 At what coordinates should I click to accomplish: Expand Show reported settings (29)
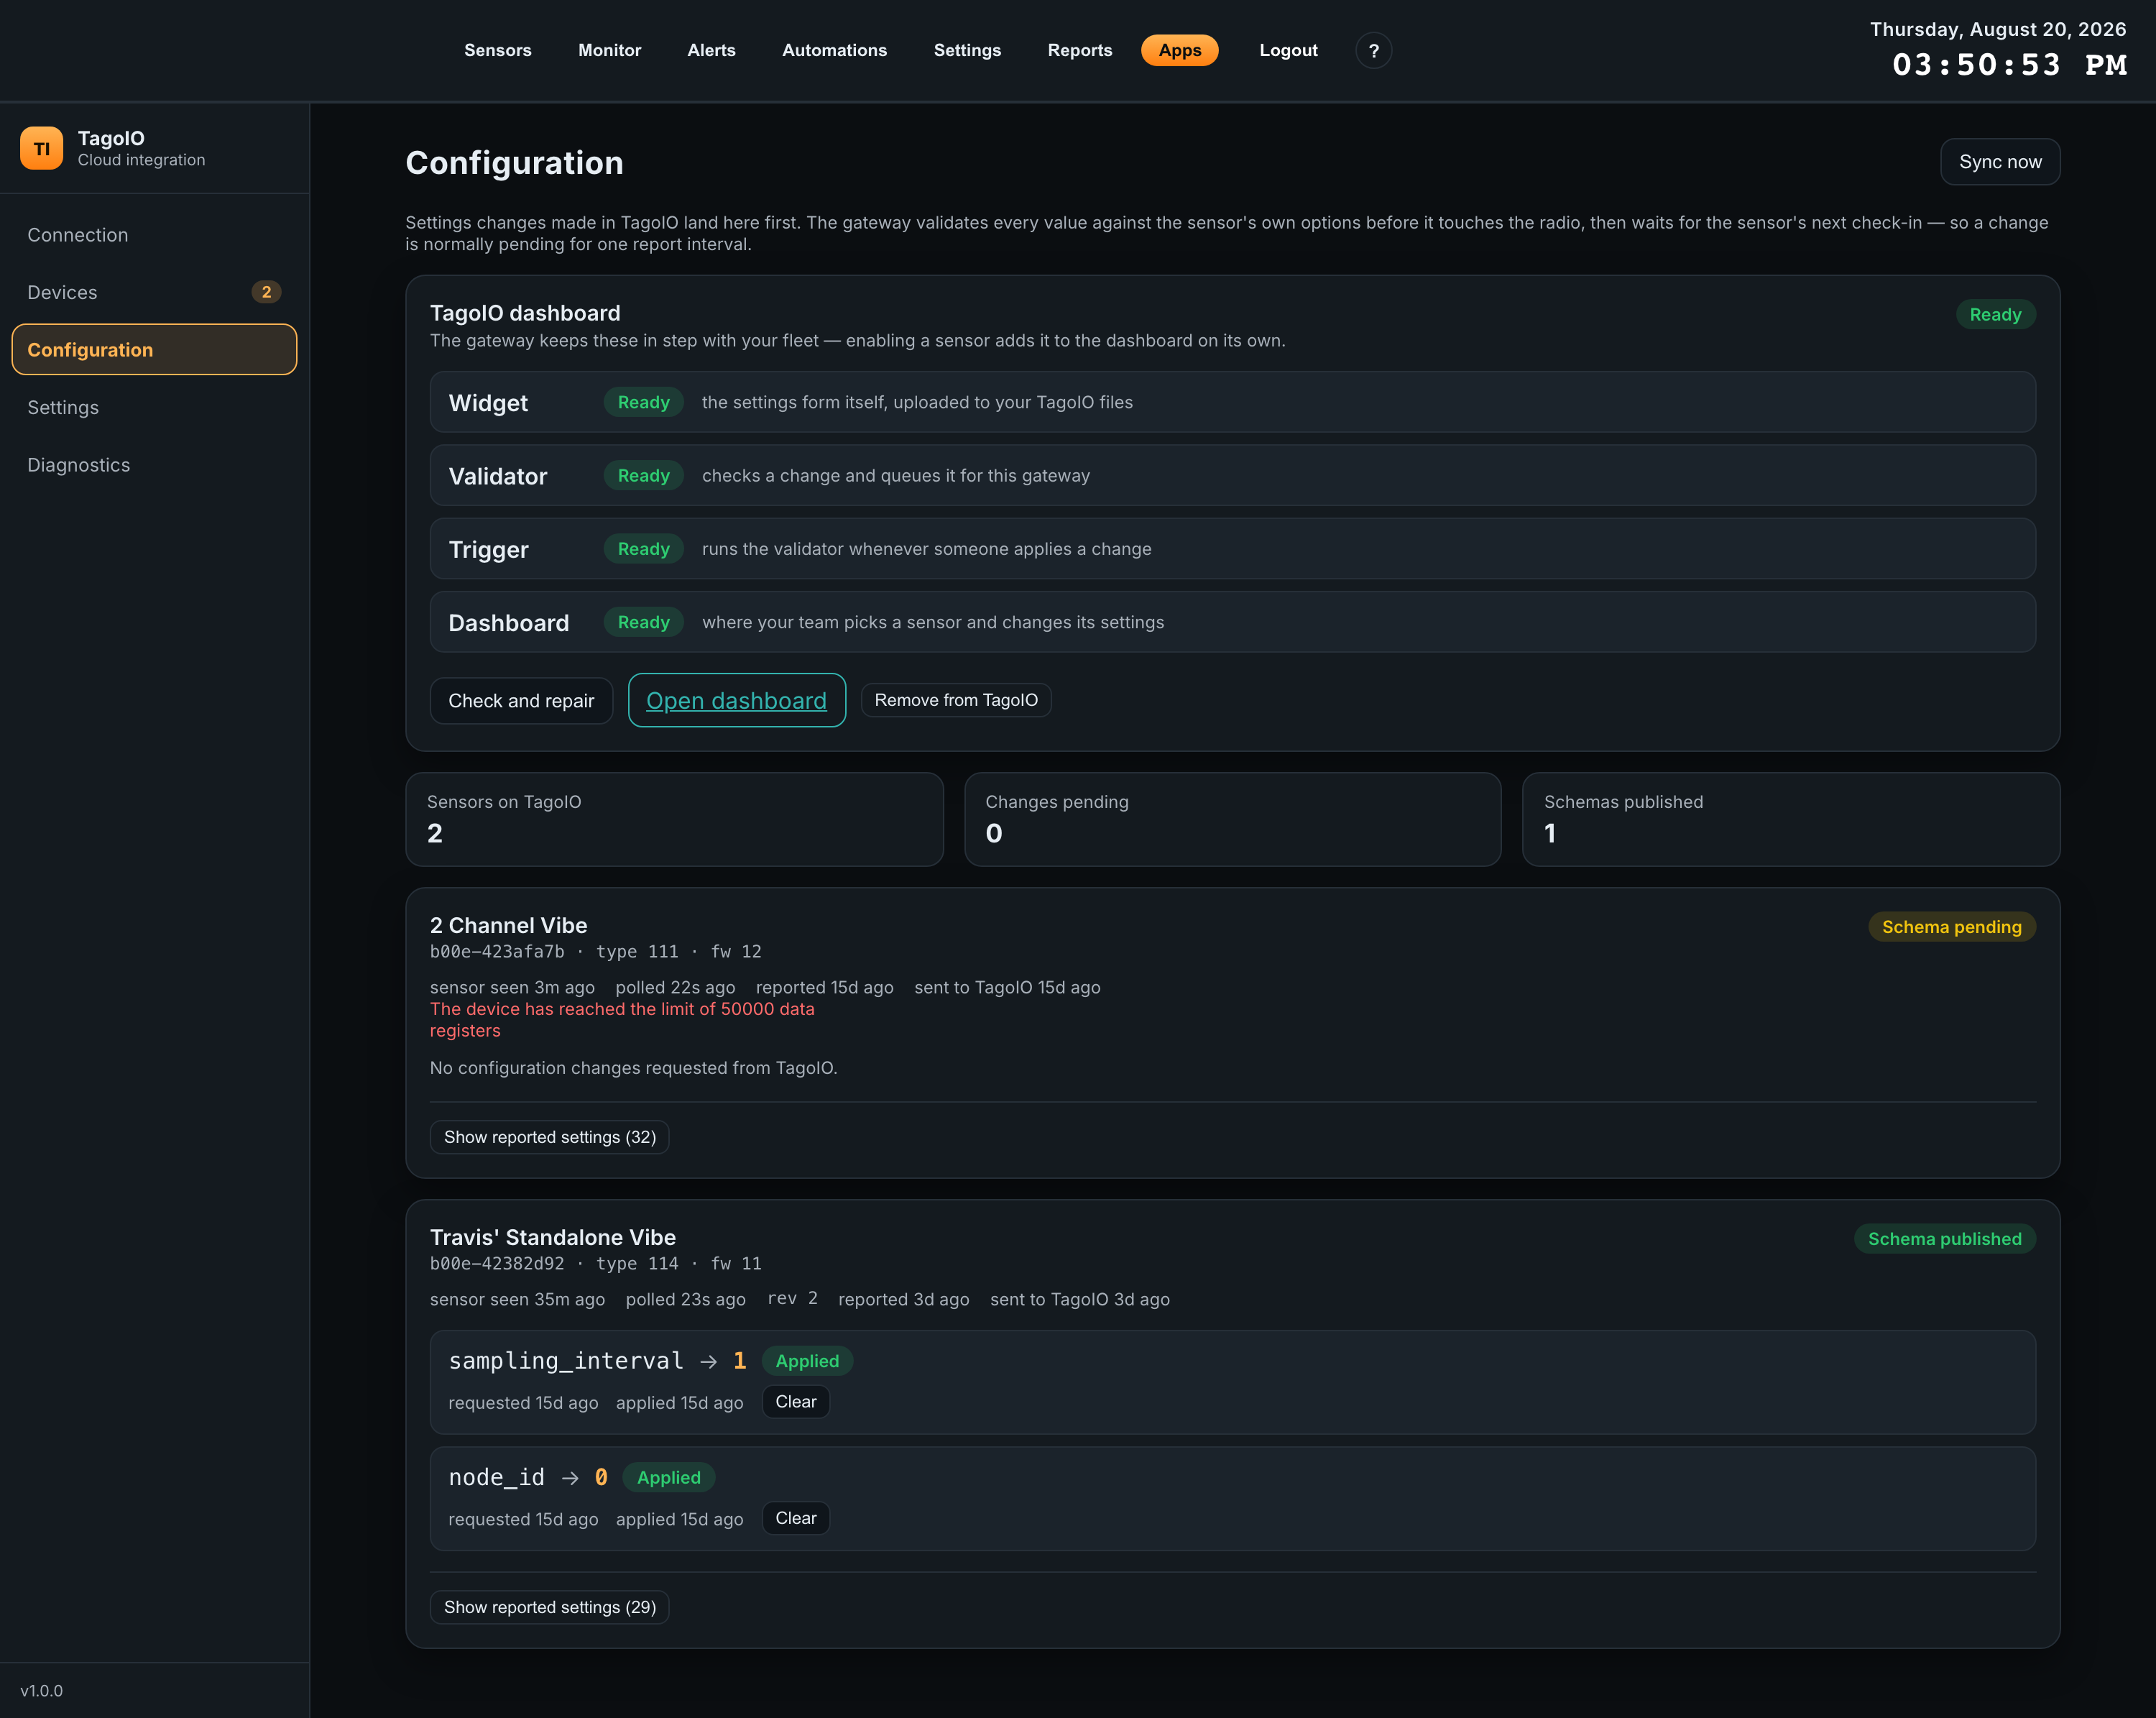549,1607
